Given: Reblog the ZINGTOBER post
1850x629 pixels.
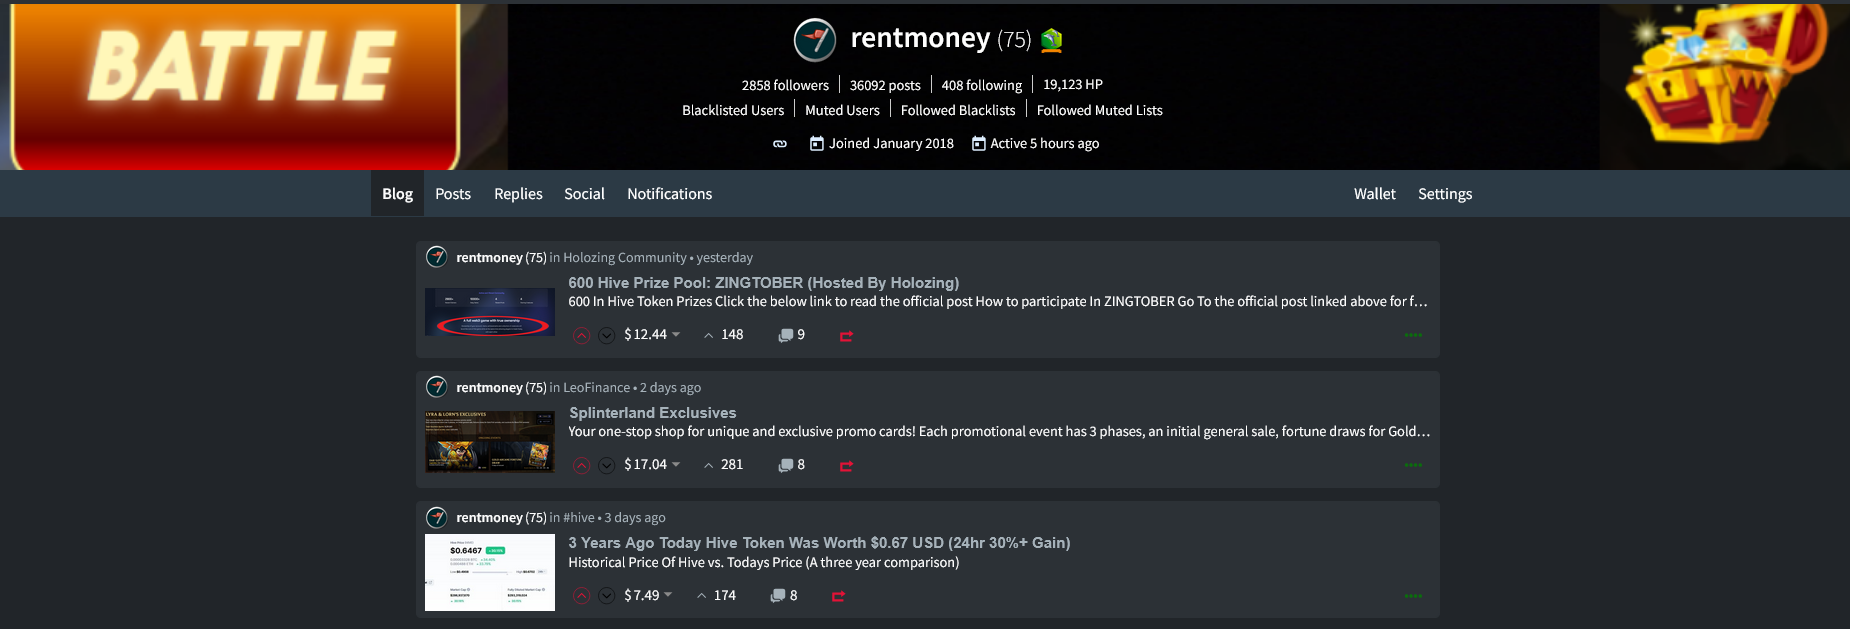Looking at the screenshot, I should 846,336.
